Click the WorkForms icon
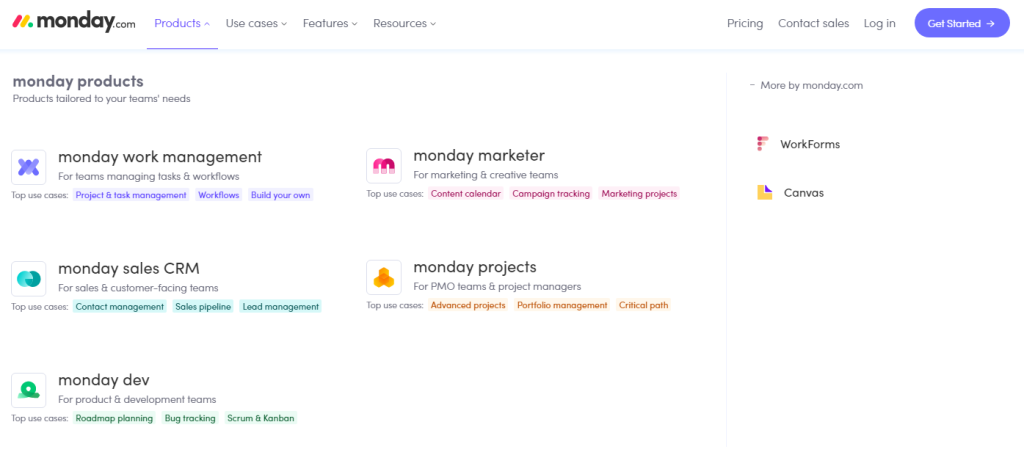This screenshot has height=455, width=1024. point(763,144)
